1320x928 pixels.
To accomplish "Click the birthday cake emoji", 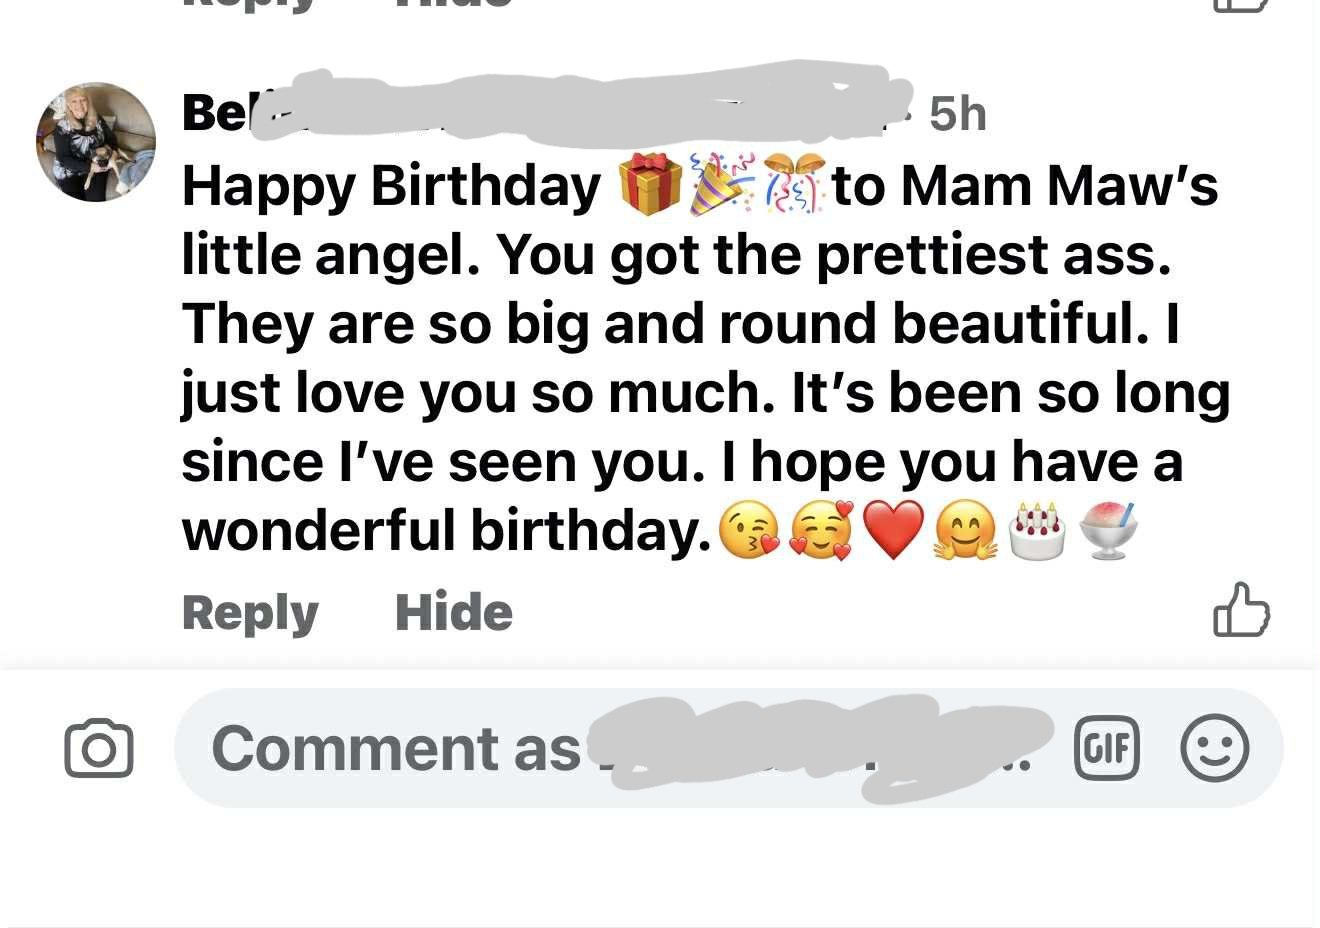I will (x=1037, y=530).
